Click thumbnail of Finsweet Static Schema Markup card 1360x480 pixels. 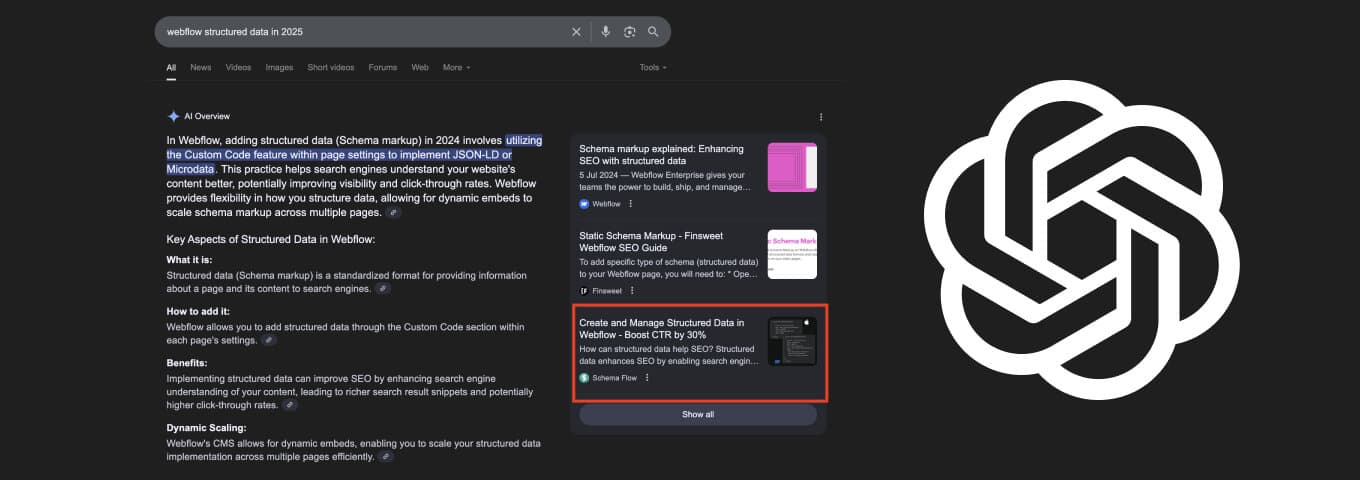point(792,255)
